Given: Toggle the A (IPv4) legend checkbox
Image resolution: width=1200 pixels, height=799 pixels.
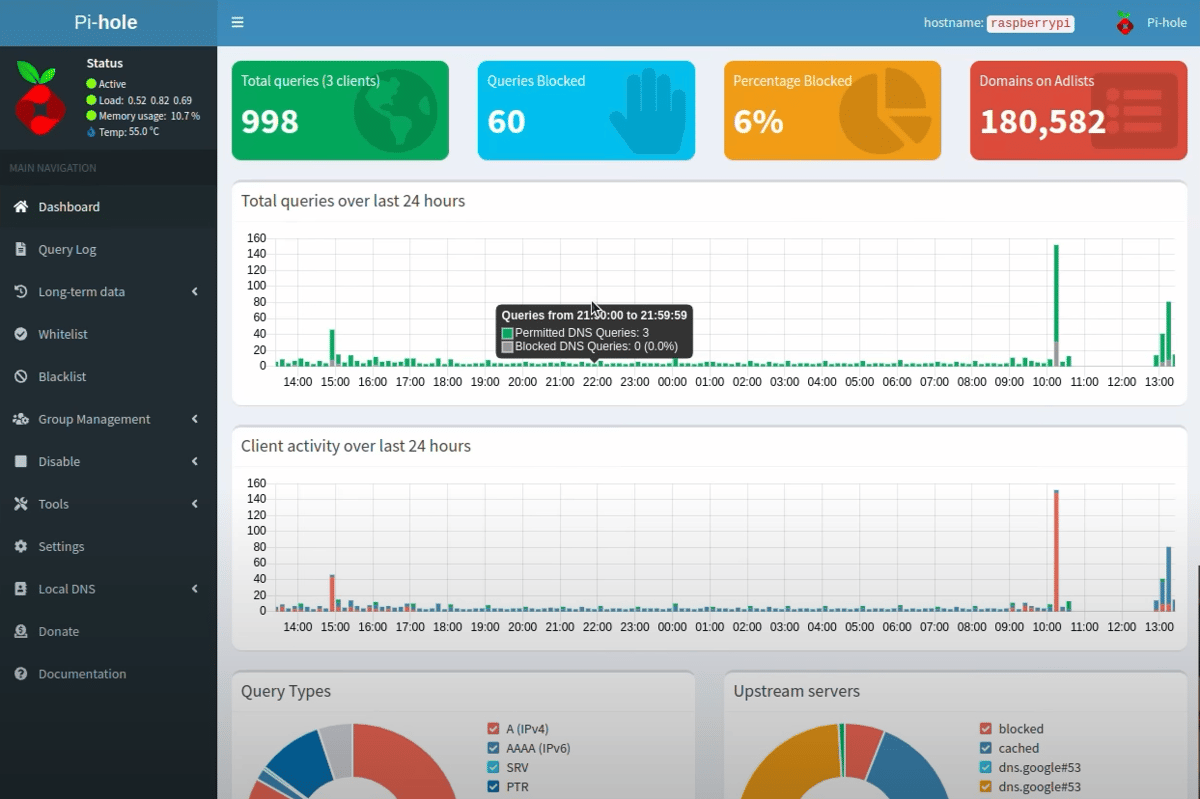Looking at the screenshot, I should click(x=493, y=729).
